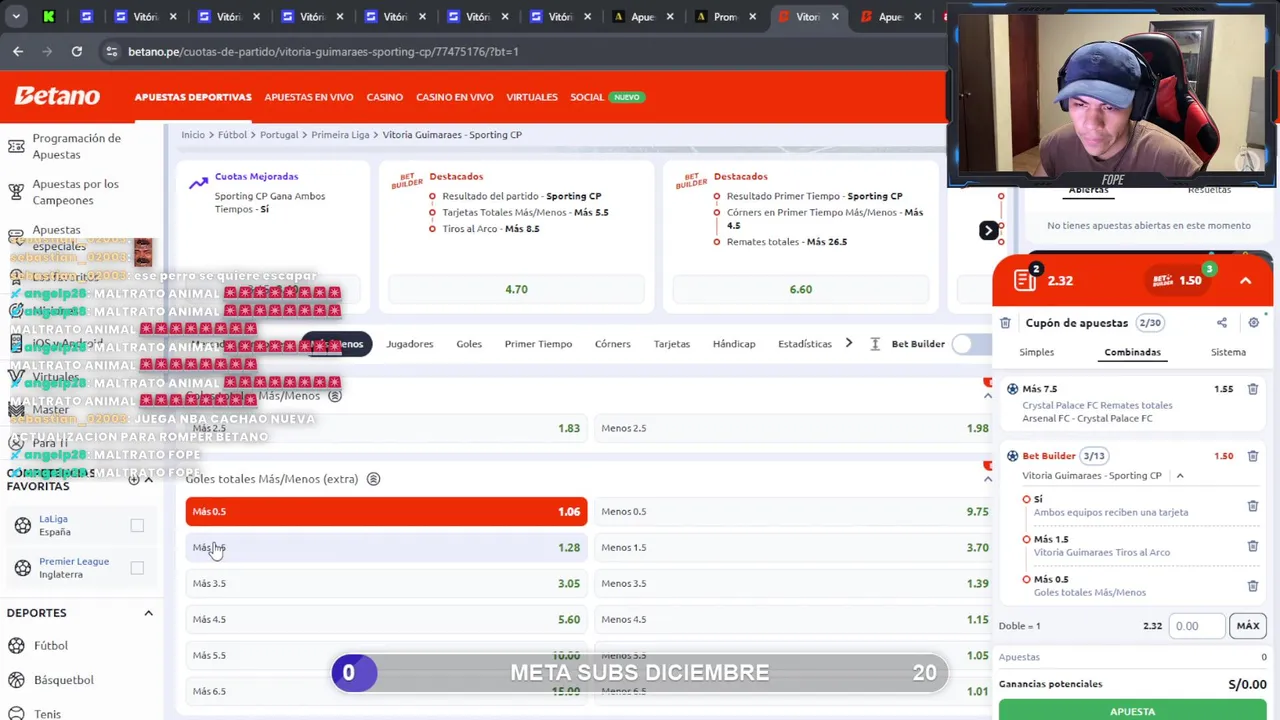Open Casino en Vivo section
The image size is (1280, 720).
tap(454, 97)
